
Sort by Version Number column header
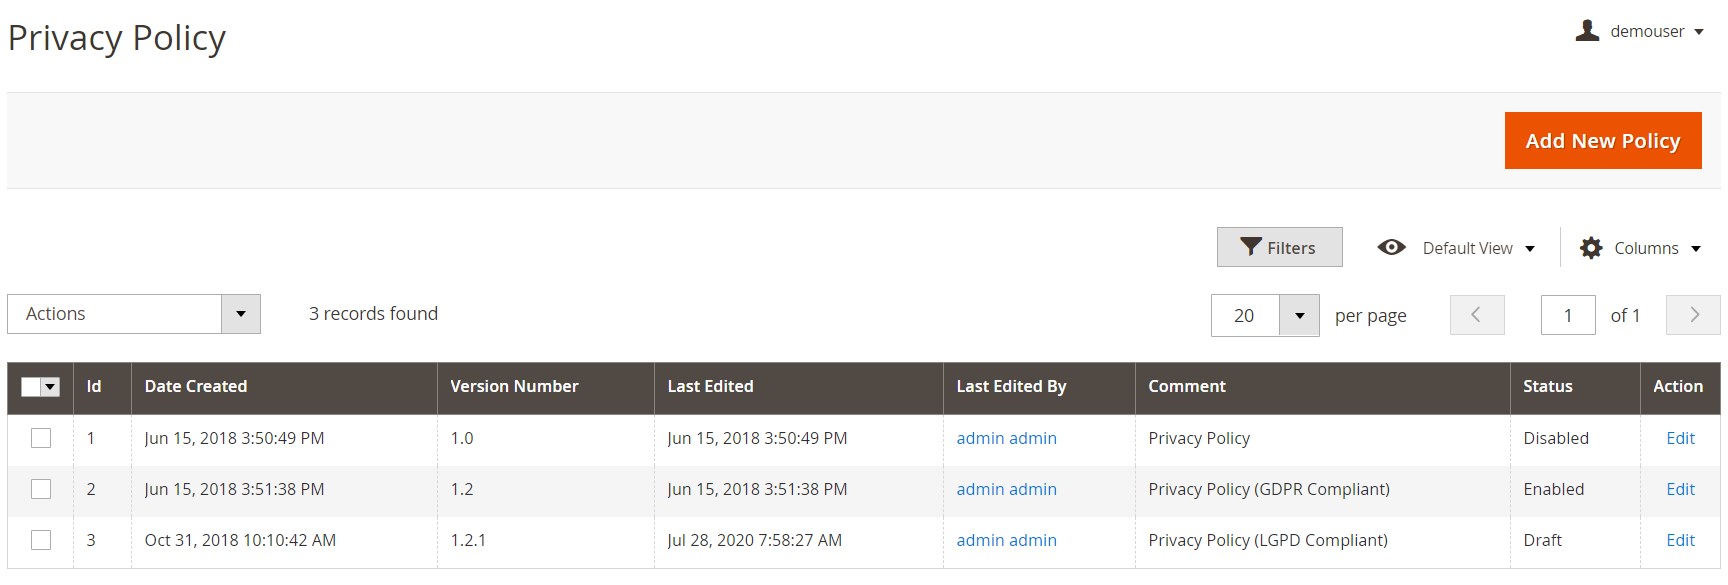(514, 387)
